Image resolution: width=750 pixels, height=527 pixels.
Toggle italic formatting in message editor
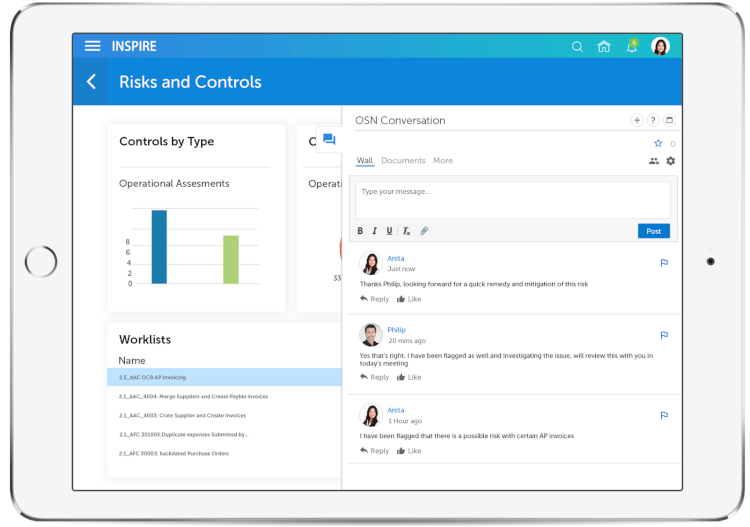(x=375, y=231)
